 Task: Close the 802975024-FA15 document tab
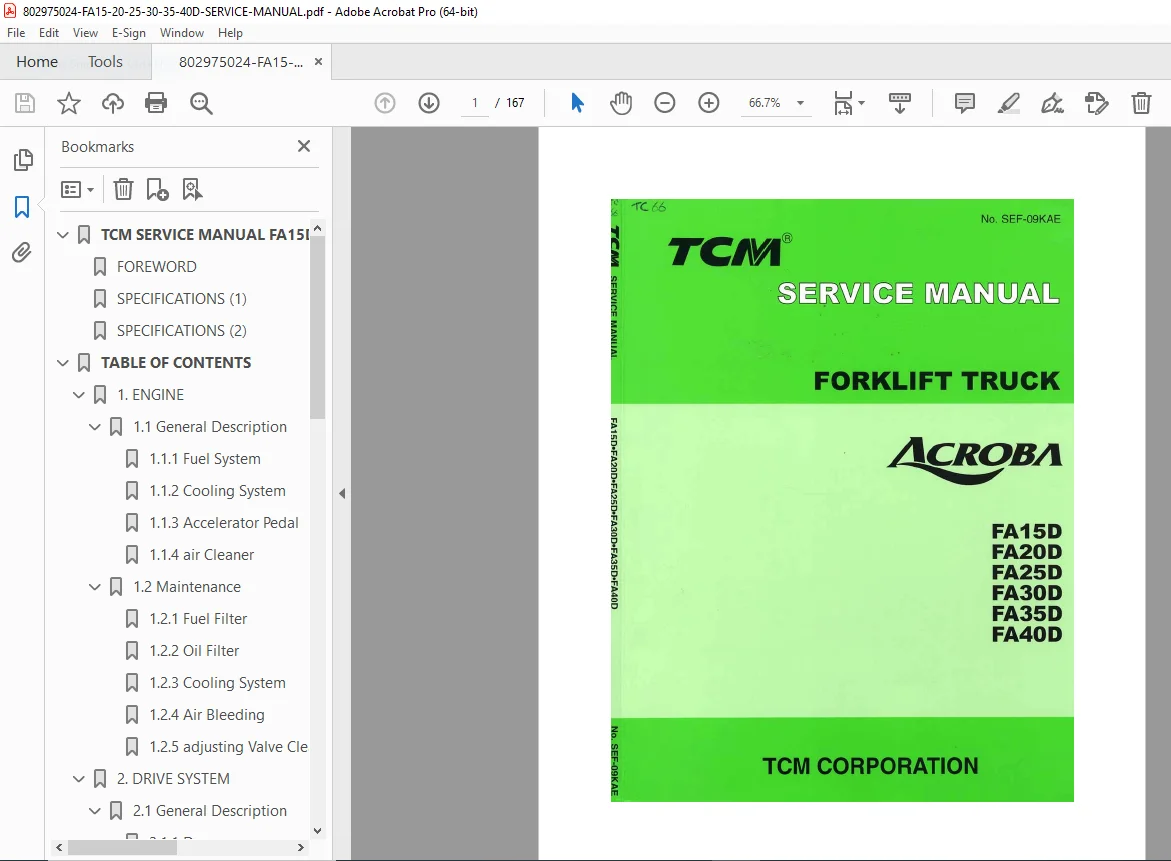[318, 62]
